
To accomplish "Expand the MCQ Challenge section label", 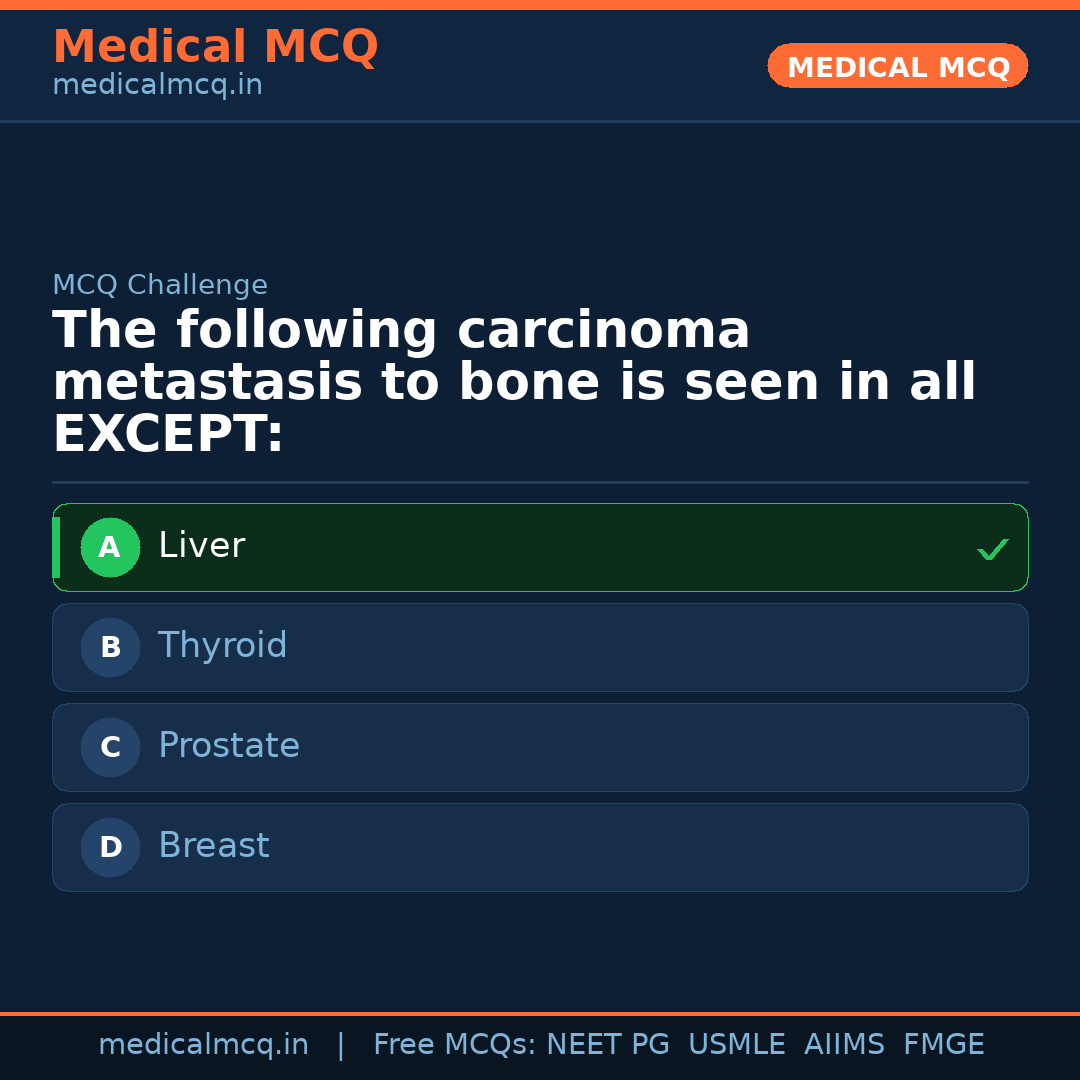I will click(x=160, y=285).
